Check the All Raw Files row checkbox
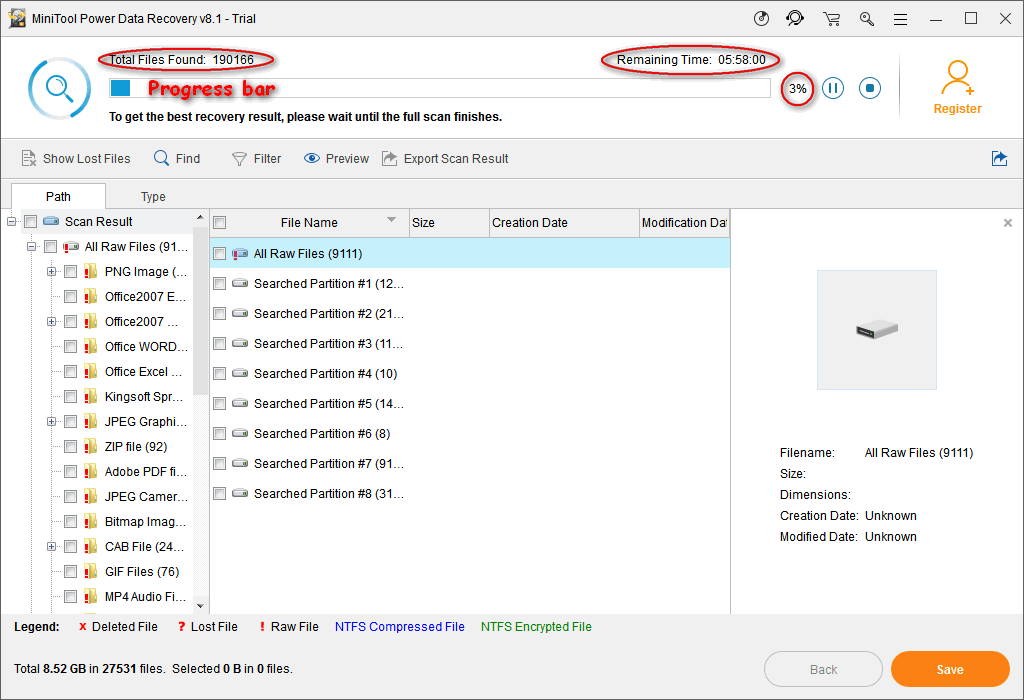Viewport: 1024px width, 700px height. (x=220, y=254)
